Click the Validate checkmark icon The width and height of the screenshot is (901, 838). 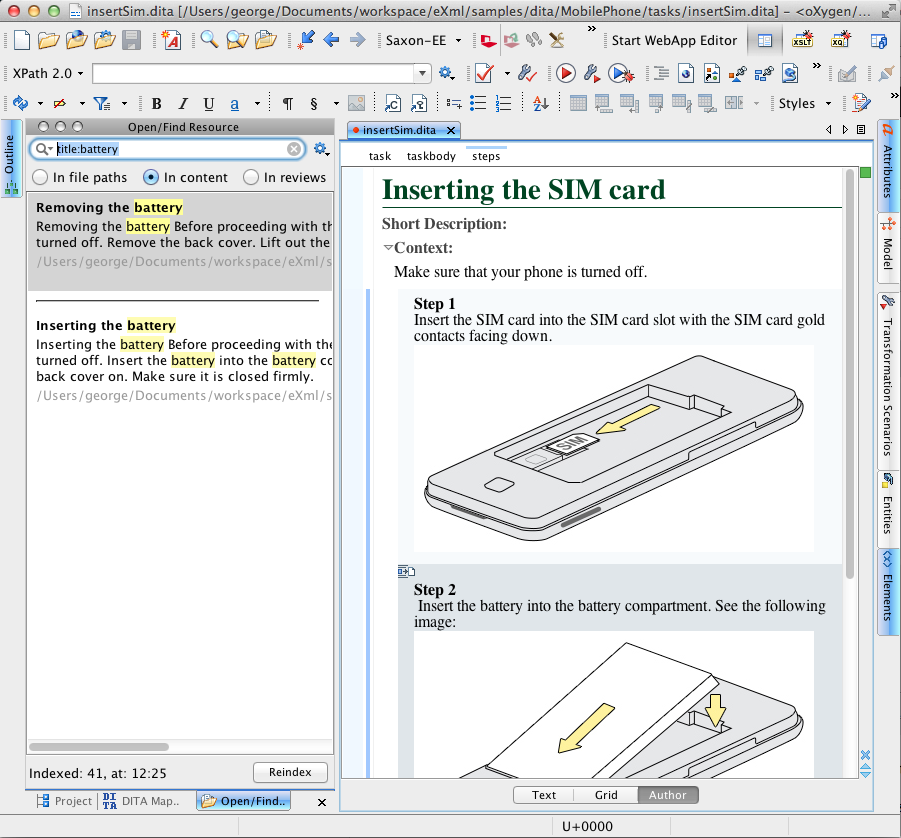pyautogui.click(x=484, y=73)
